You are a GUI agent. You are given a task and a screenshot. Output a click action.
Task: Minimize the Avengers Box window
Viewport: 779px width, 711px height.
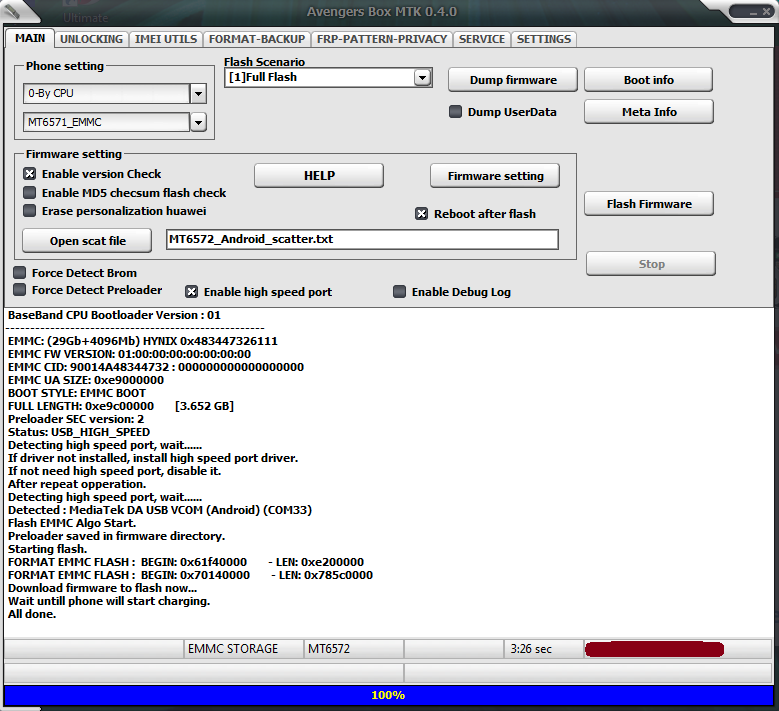click(x=753, y=12)
